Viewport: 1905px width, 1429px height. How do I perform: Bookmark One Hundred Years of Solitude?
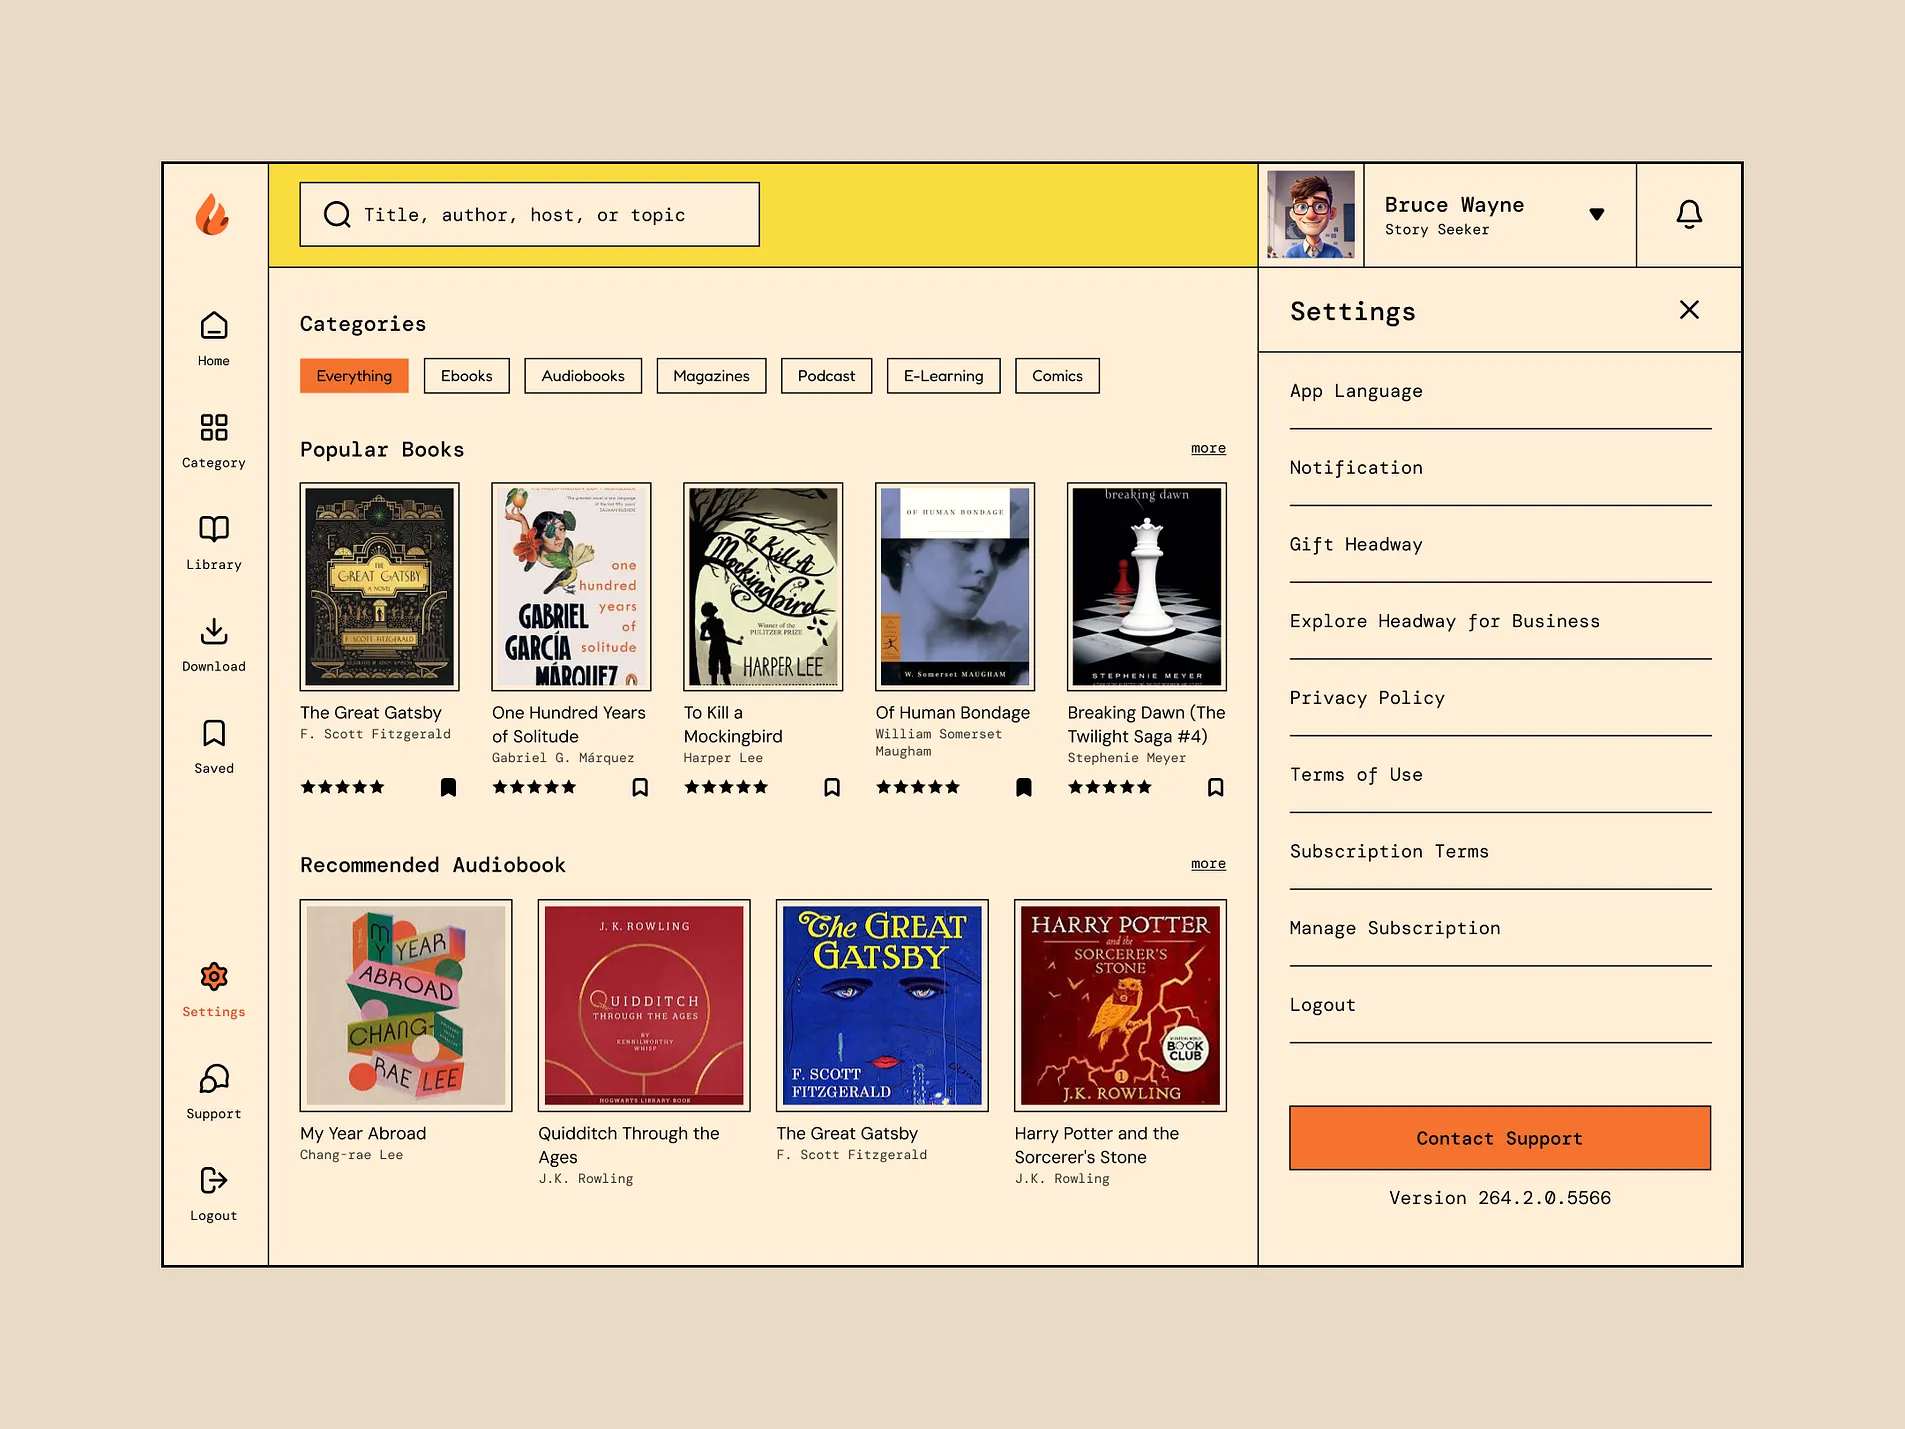click(x=640, y=788)
